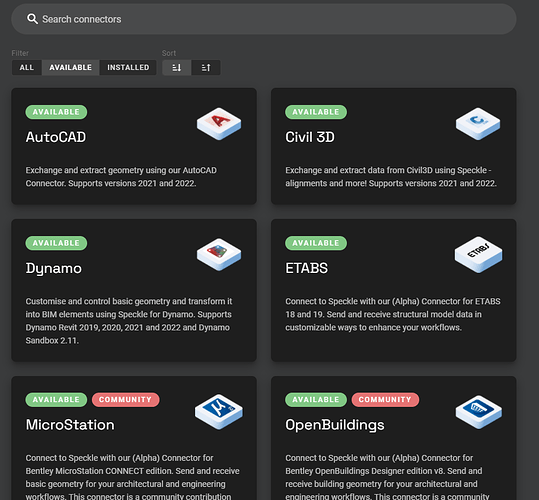539x500 pixels.
Task: Click the AVAILABLE badge on AutoCAD card
Action: 56,112
